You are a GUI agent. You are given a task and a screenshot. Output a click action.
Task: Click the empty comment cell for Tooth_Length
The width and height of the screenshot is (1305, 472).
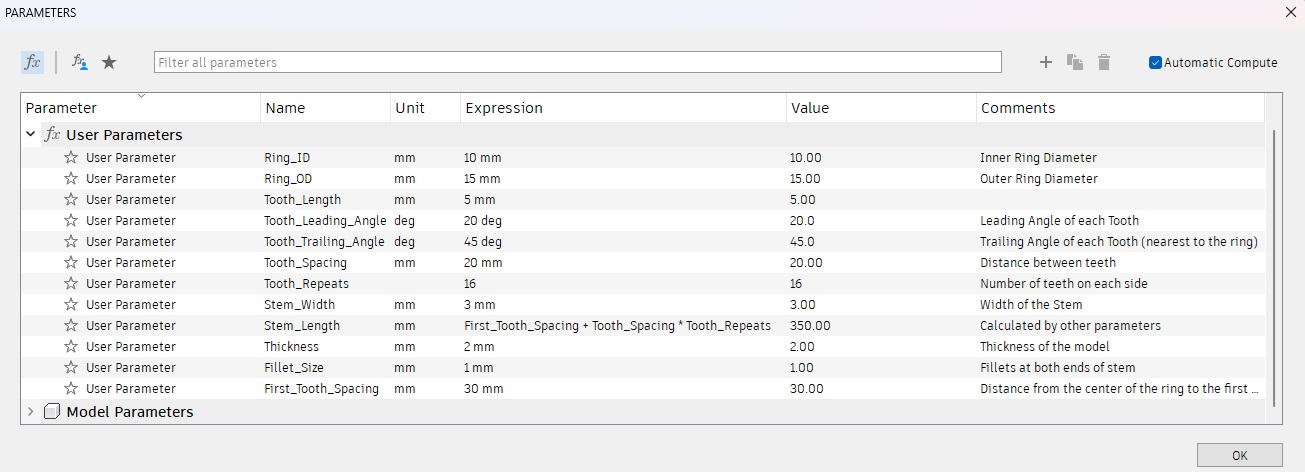[1120, 199]
